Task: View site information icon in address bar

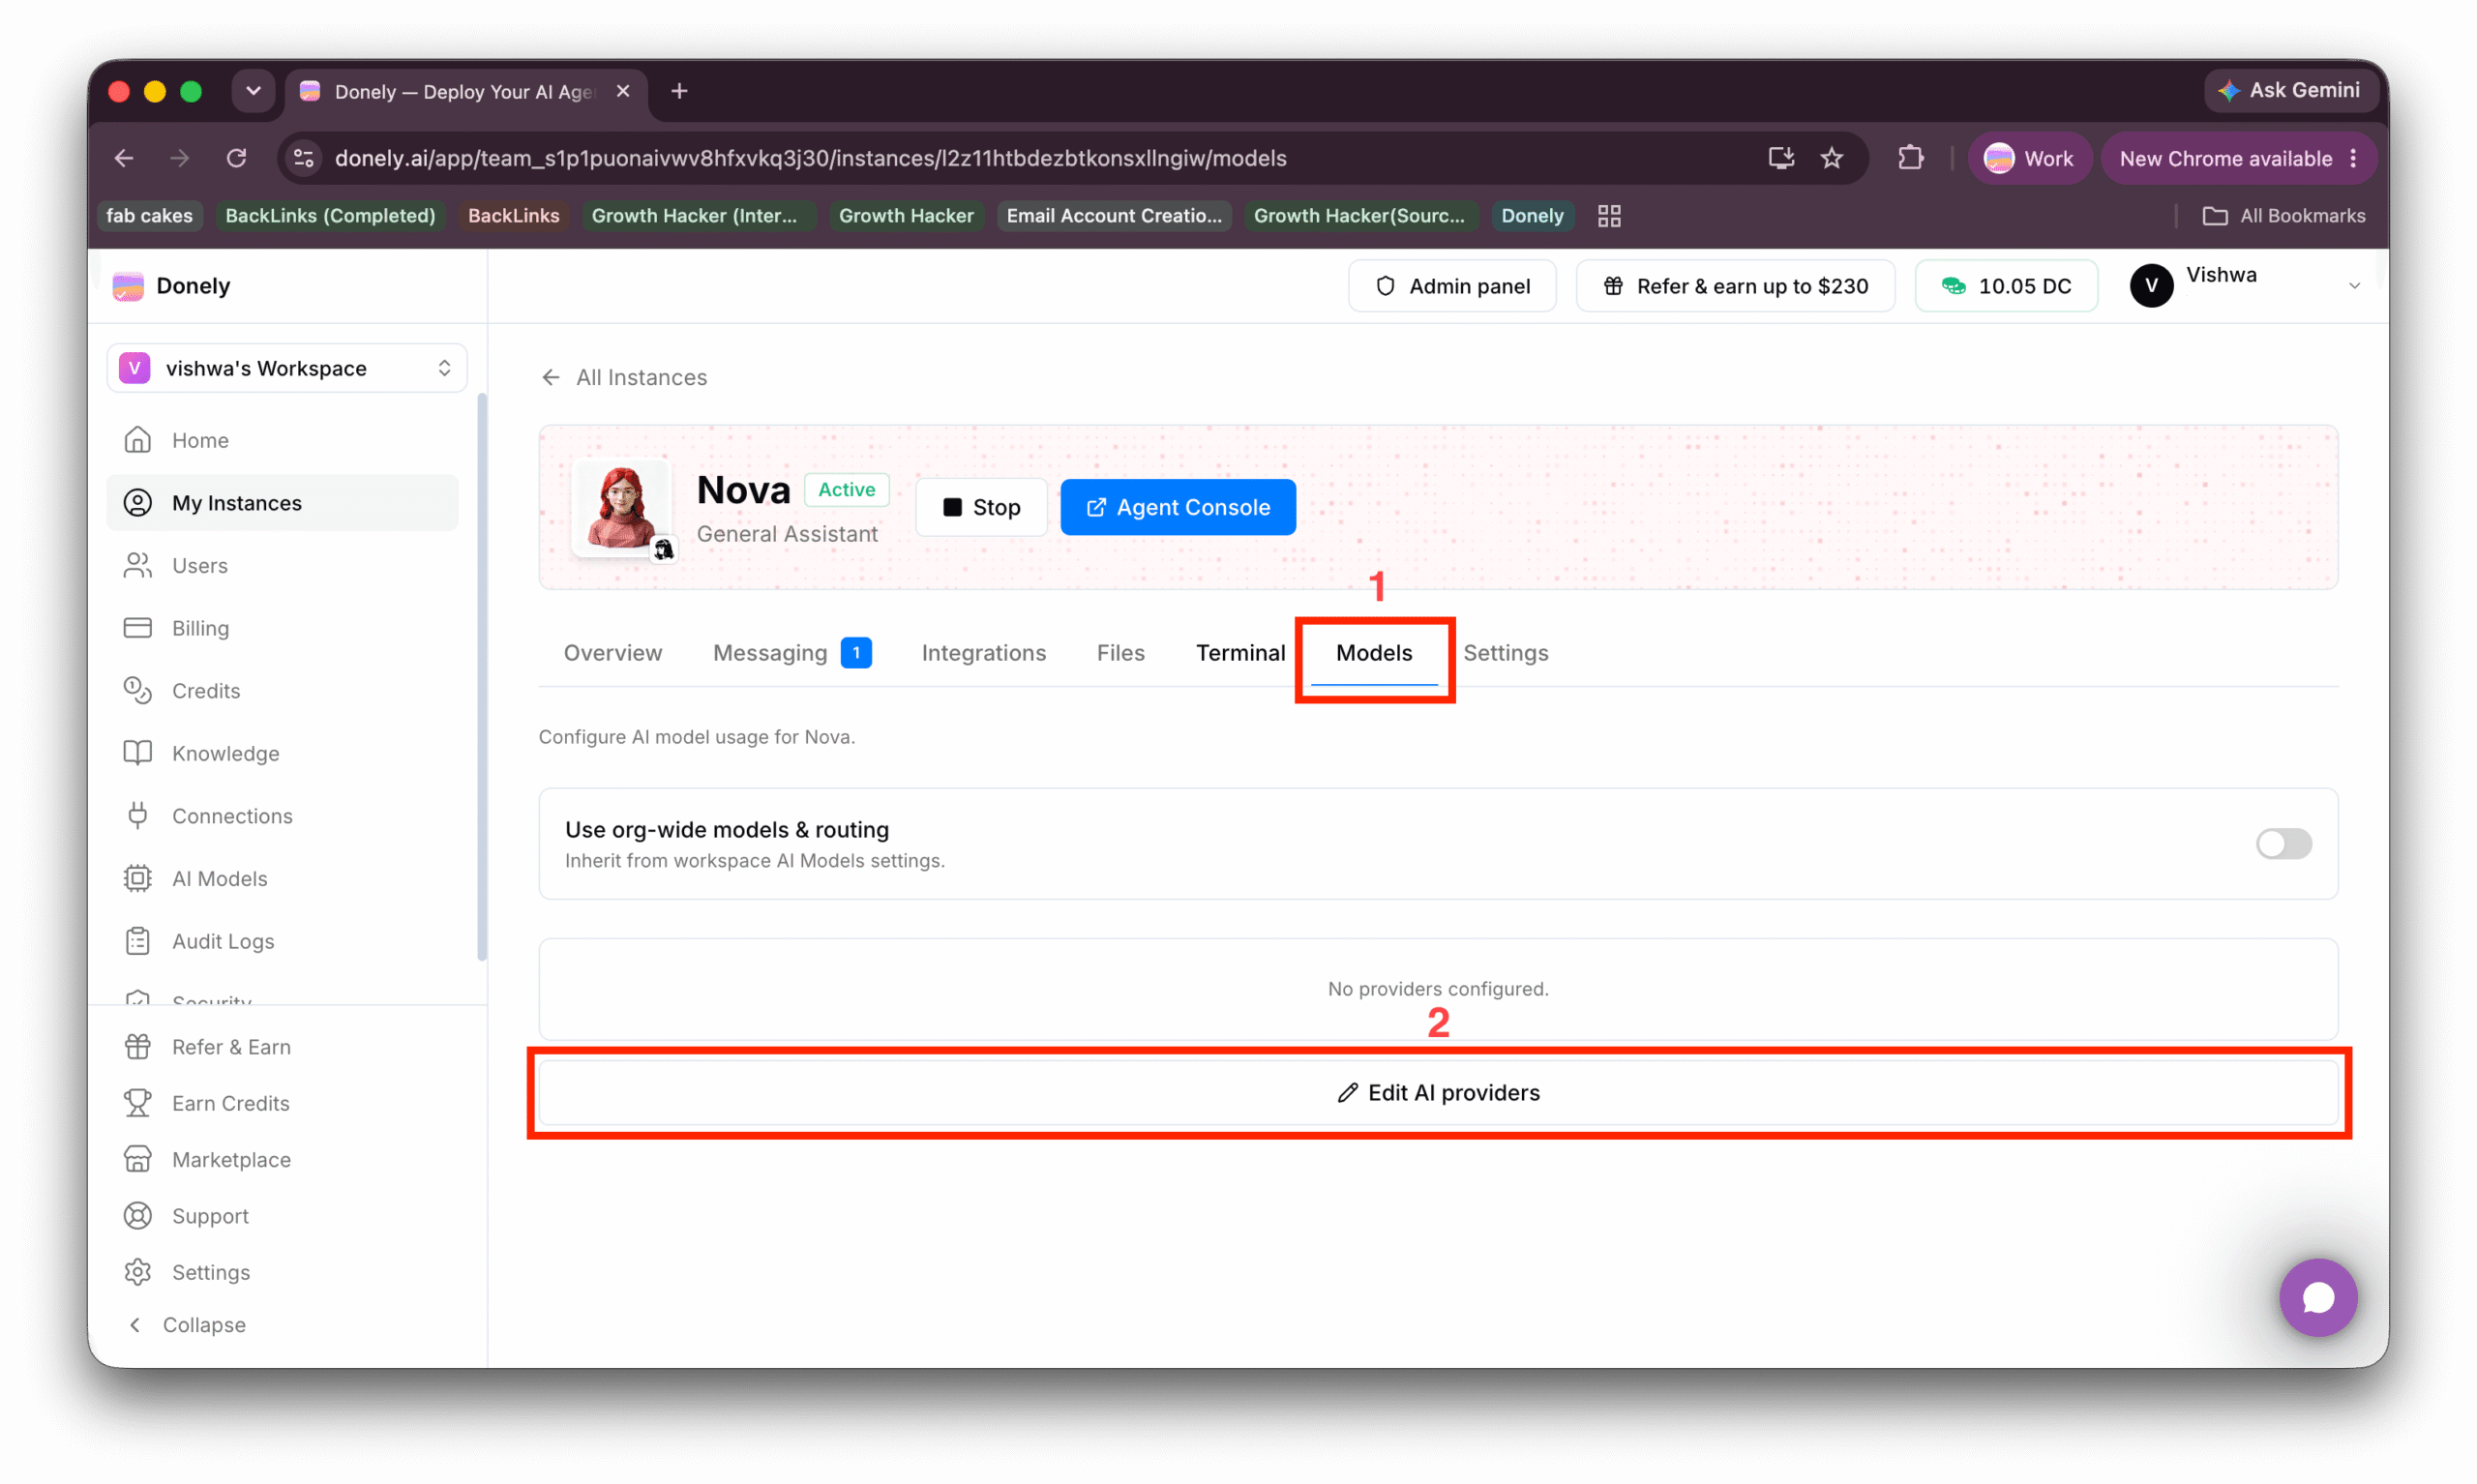Action: click(304, 158)
